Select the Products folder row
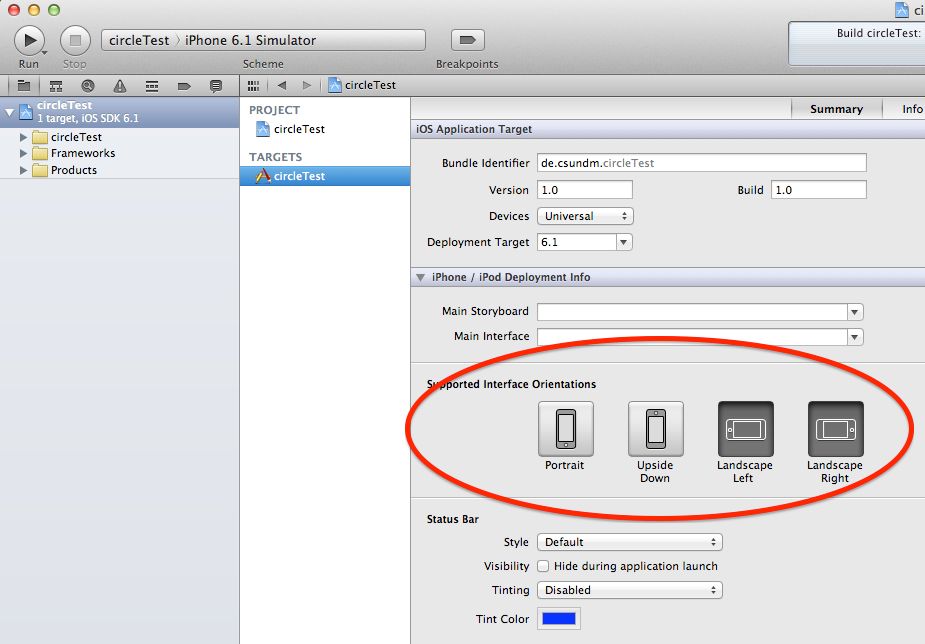 (119, 170)
